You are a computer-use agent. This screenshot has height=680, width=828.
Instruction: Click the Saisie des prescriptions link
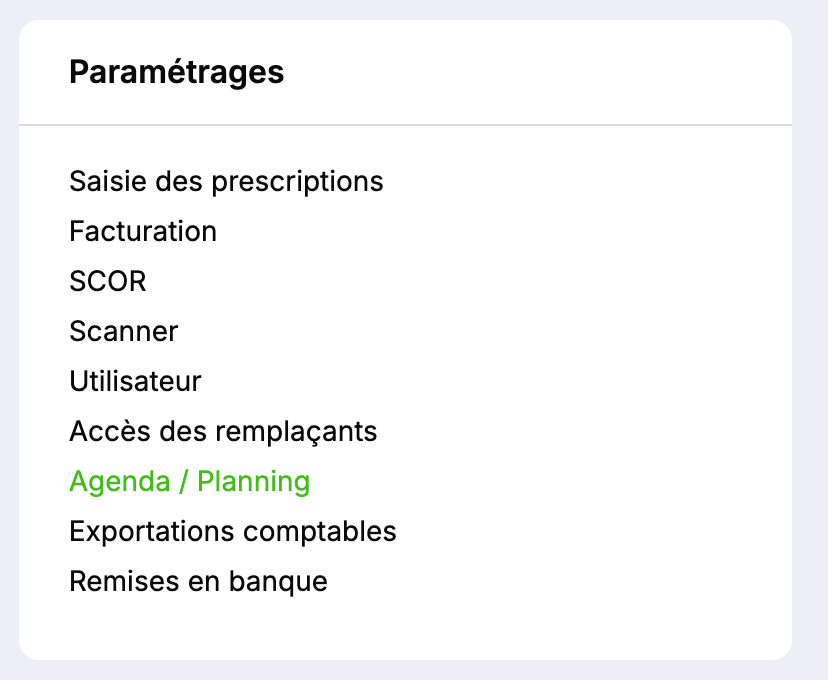pyautogui.click(x=226, y=182)
